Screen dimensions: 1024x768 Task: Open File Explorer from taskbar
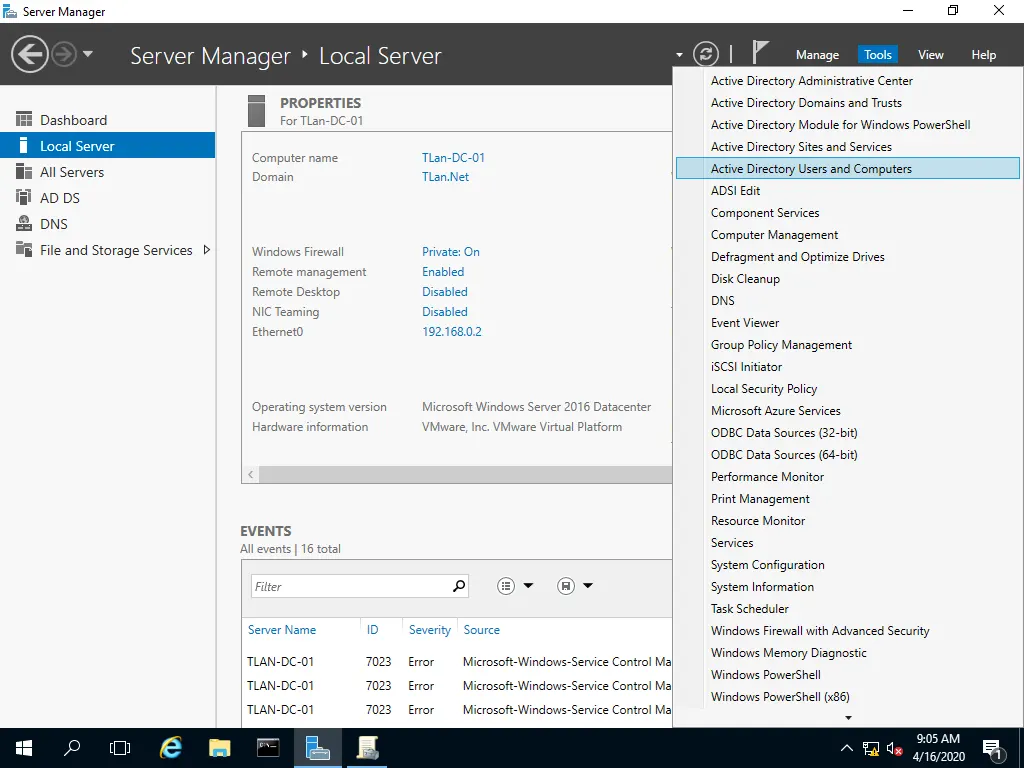(x=220, y=747)
